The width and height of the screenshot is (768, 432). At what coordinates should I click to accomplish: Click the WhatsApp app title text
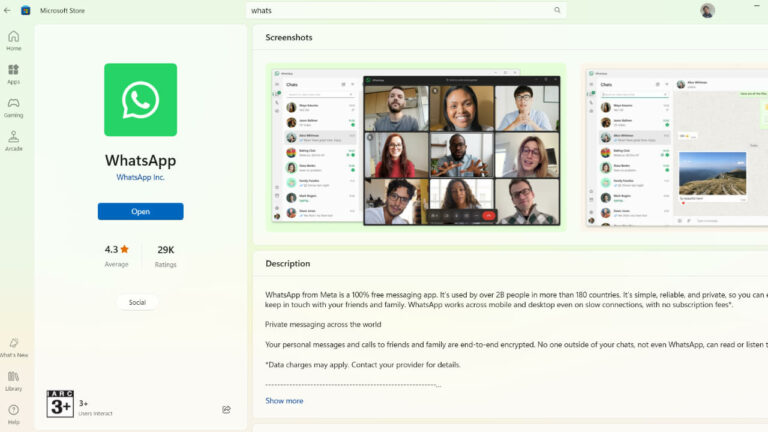(x=141, y=160)
